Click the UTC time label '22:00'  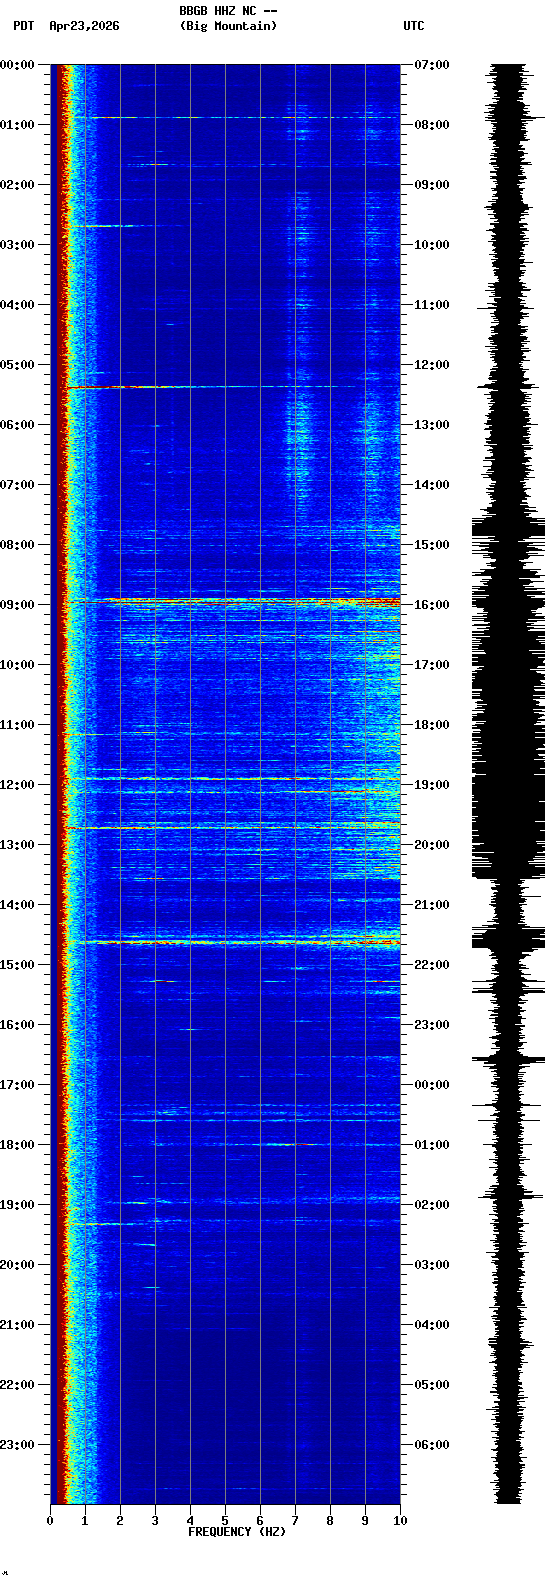point(432,965)
